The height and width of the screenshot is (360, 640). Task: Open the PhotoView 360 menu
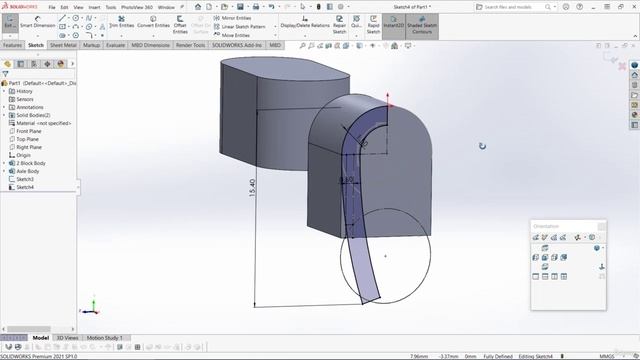tap(137, 7)
